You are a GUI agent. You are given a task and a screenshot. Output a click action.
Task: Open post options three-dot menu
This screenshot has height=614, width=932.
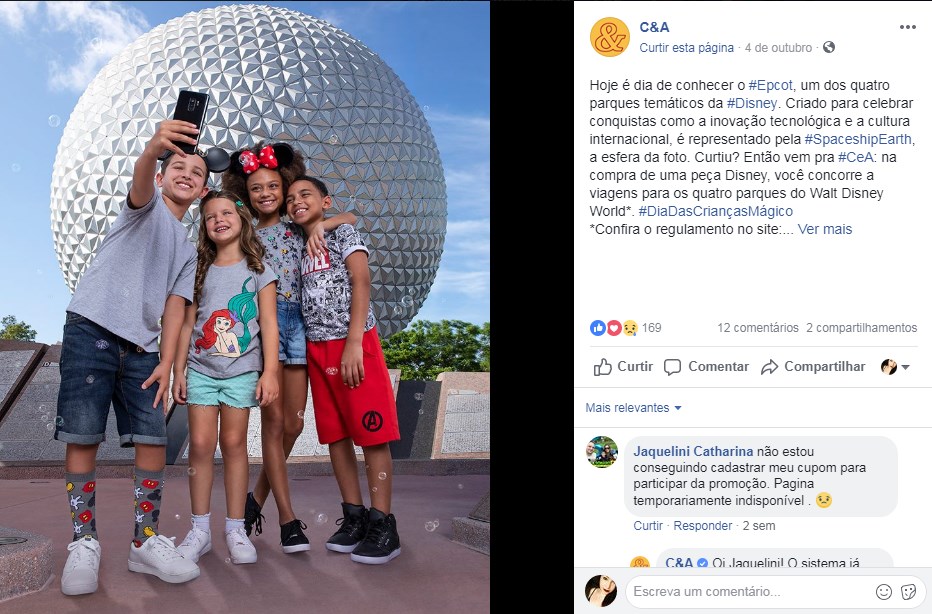[x=907, y=27]
